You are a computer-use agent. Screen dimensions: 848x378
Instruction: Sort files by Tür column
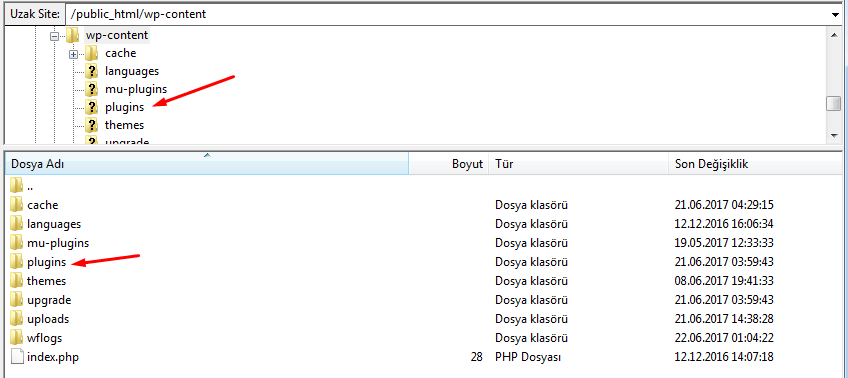click(579, 164)
